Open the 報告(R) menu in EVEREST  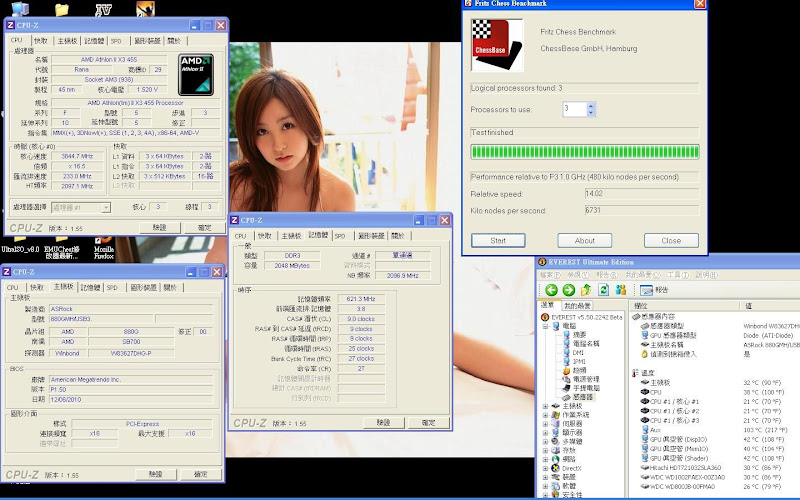pos(607,275)
